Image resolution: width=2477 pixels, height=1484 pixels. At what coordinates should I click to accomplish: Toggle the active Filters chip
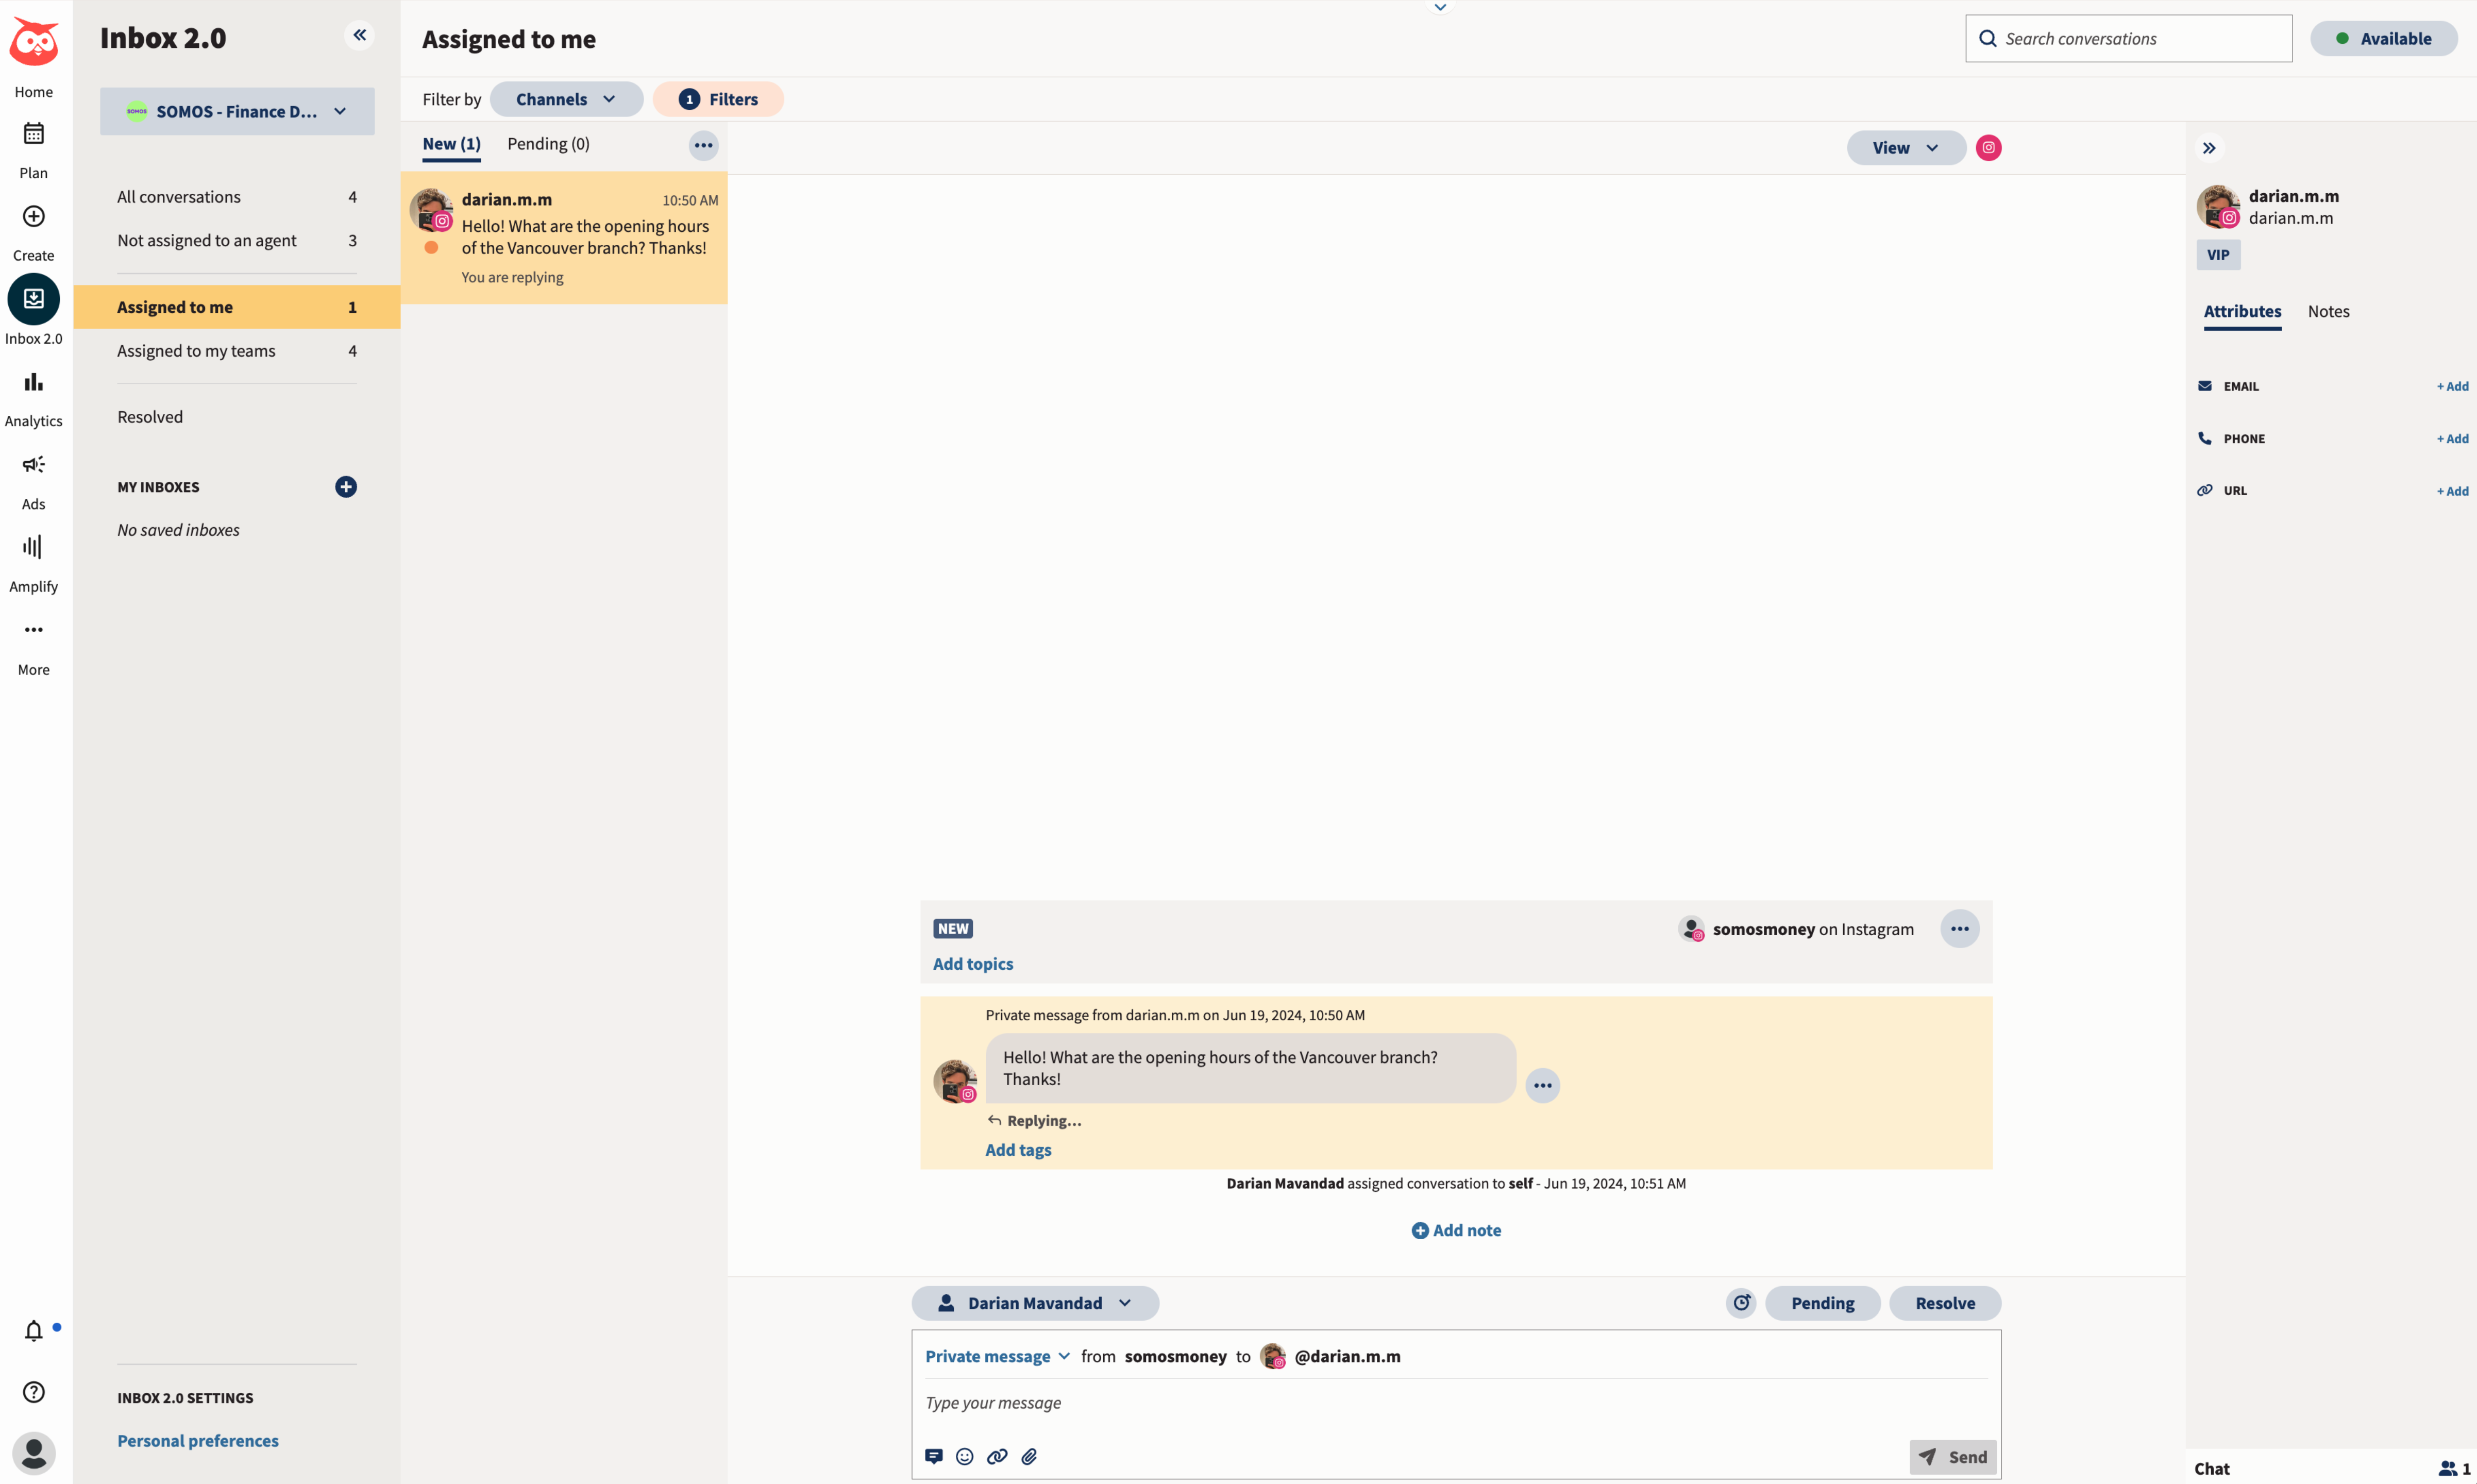(718, 99)
